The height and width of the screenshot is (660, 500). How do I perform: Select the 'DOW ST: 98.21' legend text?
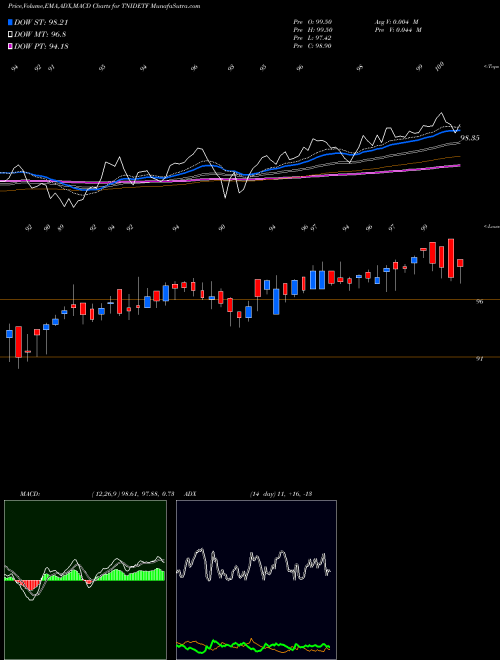coord(41,23)
